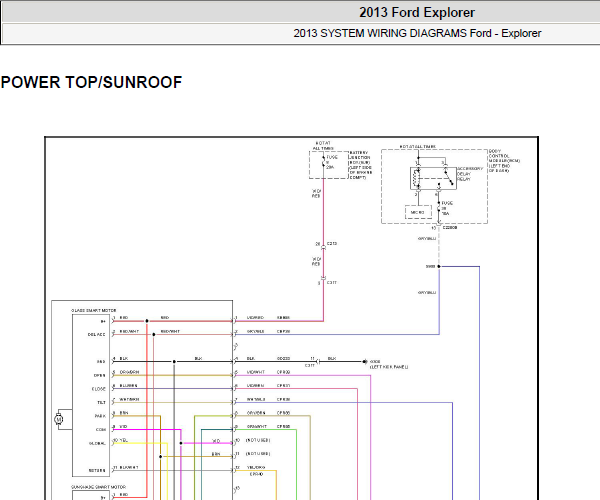Click the "BATTERY JUNCTION BOX" label
This screenshot has height=500, width=600.
[x=360, y=165]
